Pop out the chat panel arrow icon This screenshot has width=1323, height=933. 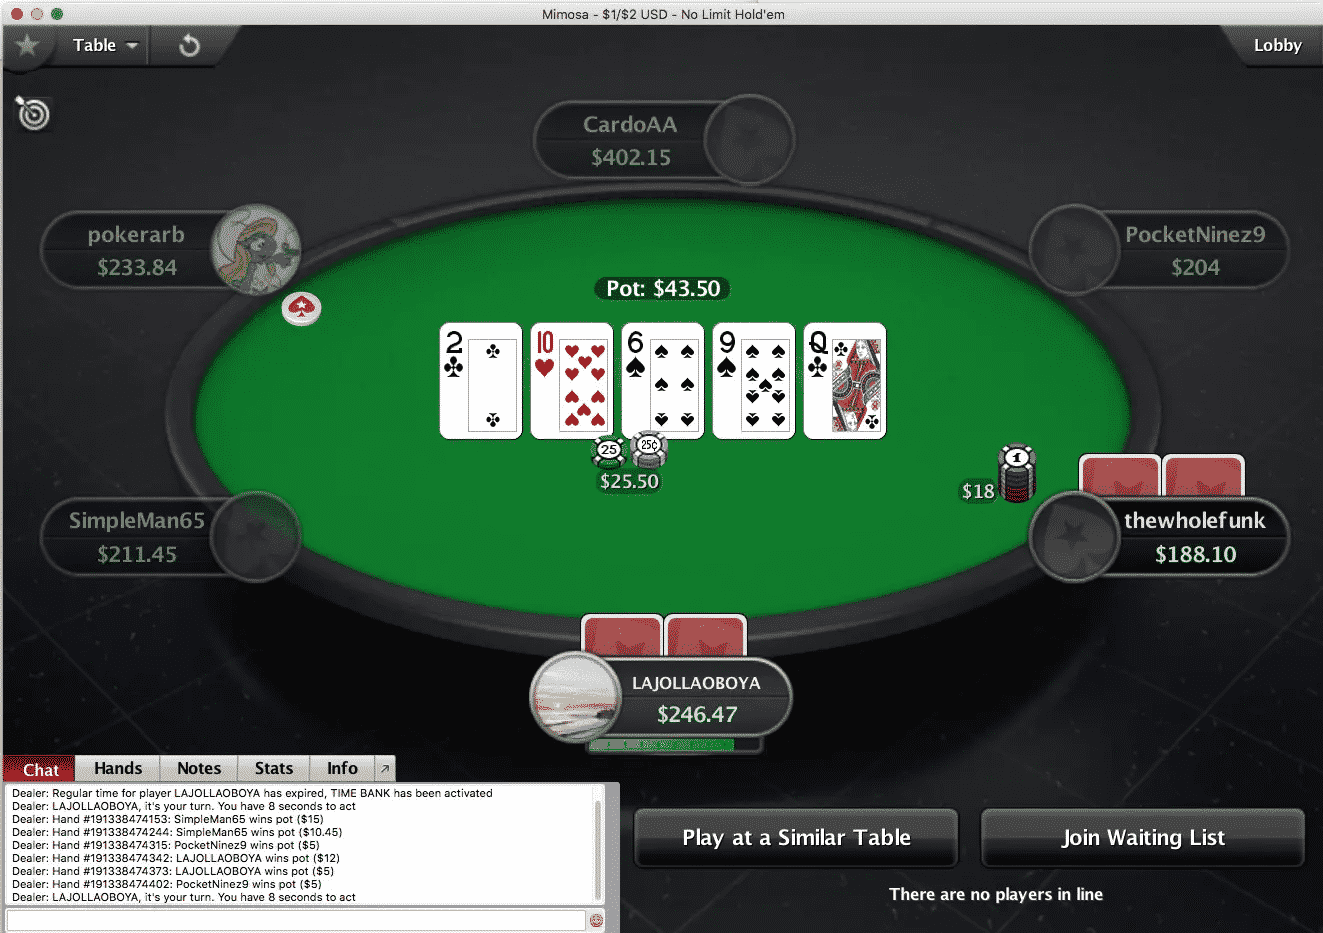click(384, 768)
